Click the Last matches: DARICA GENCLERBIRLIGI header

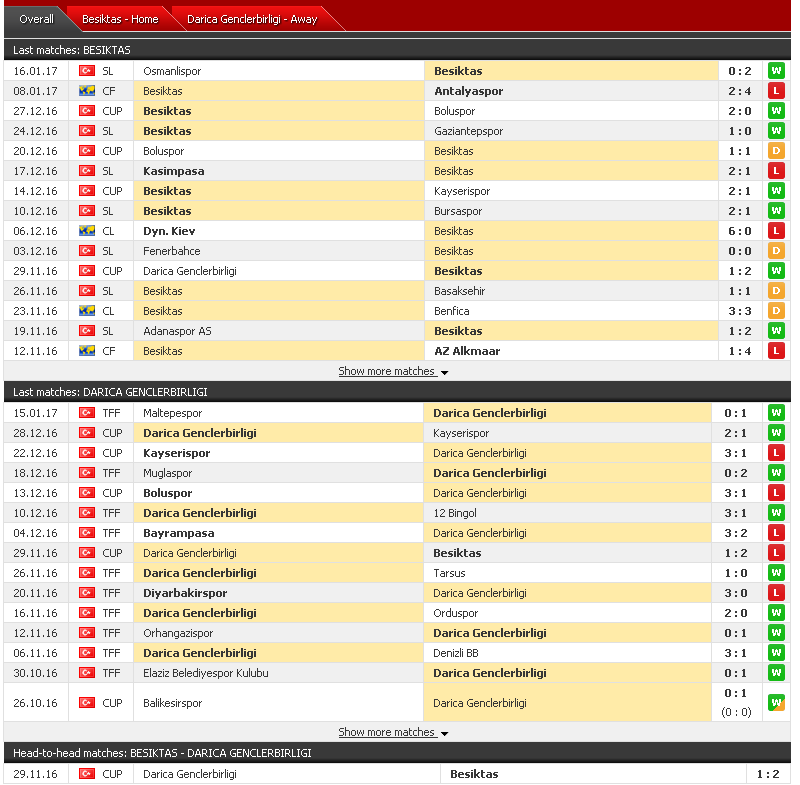pos(397,392)
